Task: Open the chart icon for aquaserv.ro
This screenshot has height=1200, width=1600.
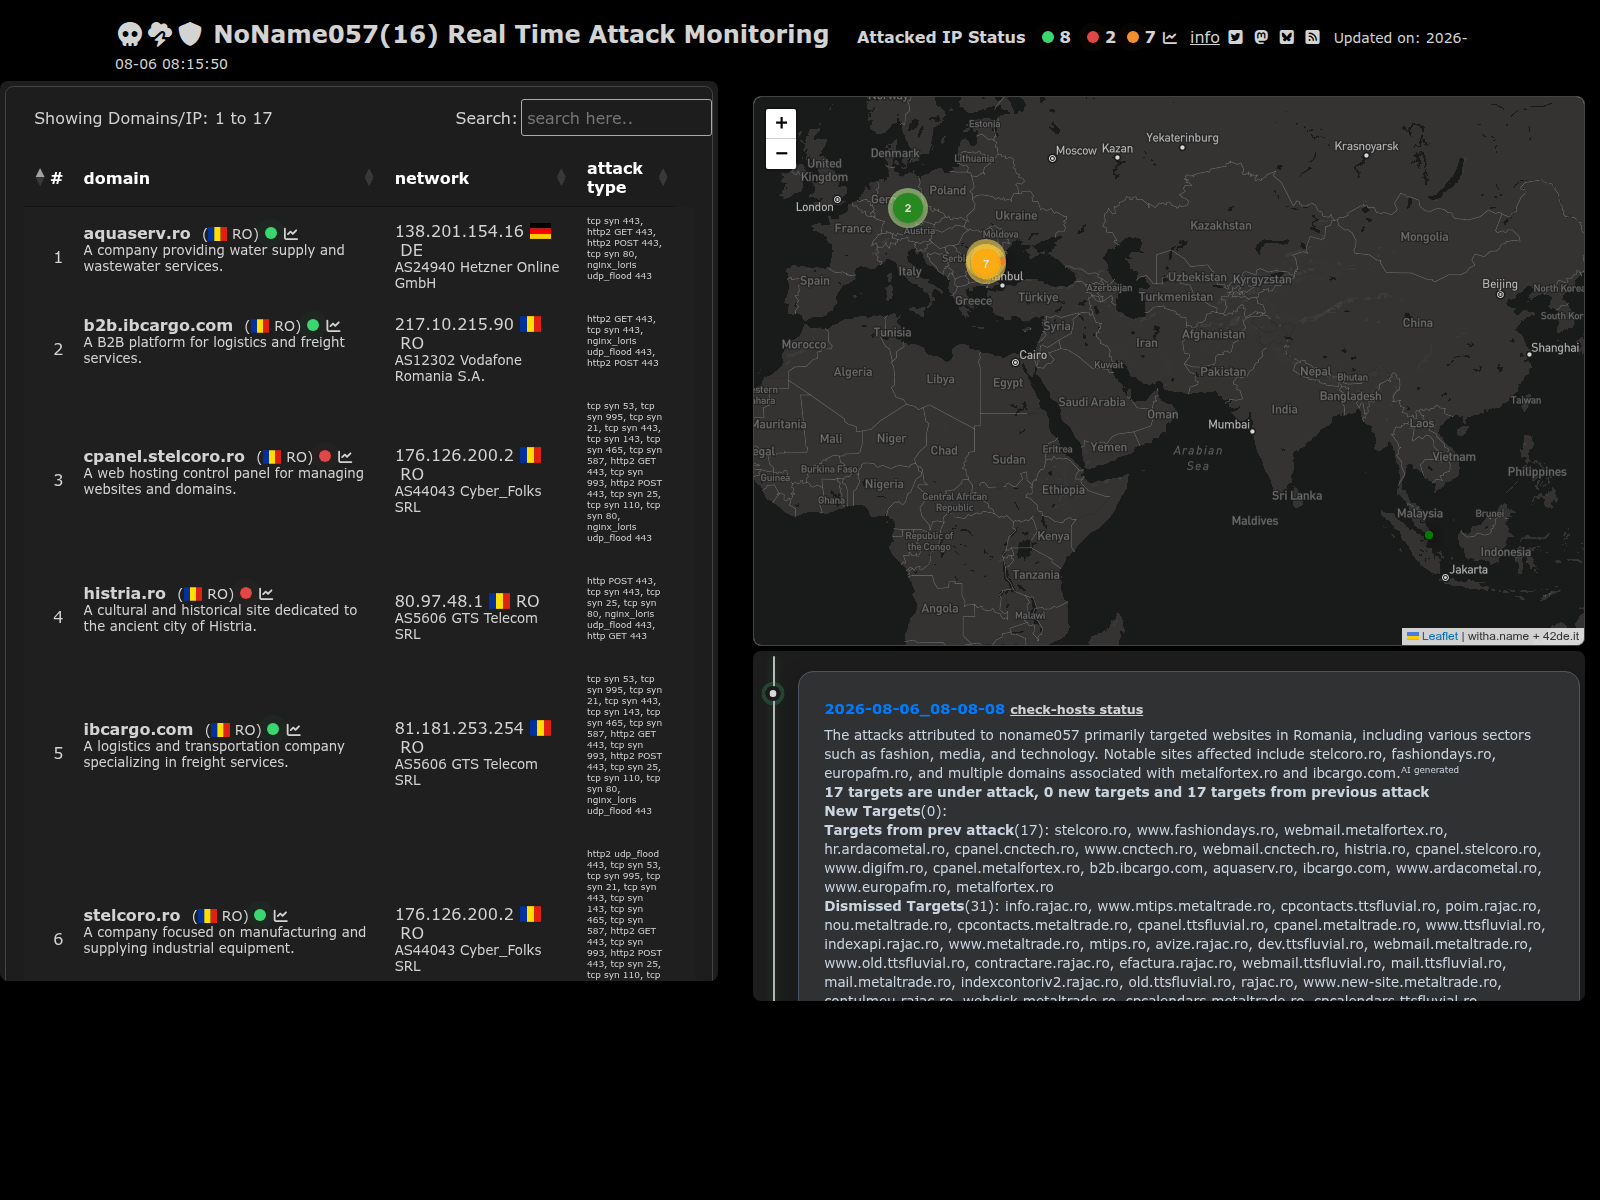Action: tap(291, 234)
